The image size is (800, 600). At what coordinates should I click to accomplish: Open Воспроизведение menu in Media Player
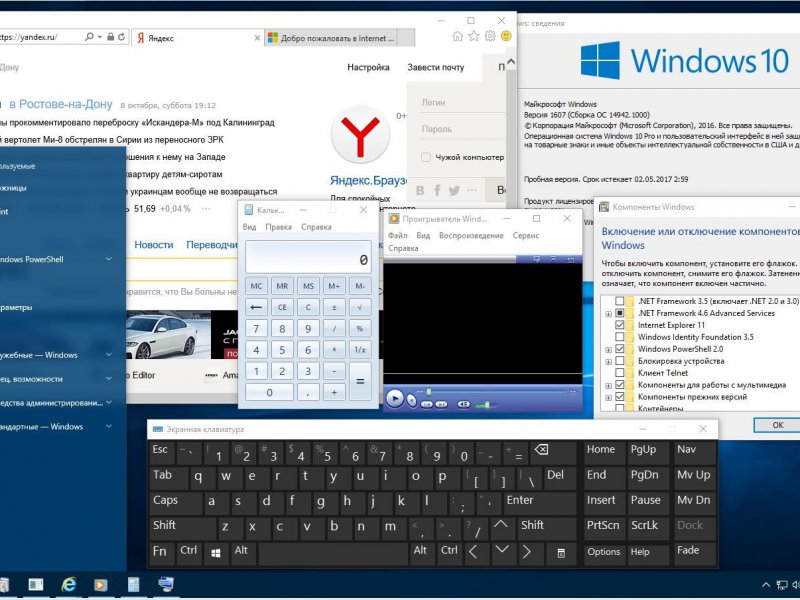click(x=471, y=236)
